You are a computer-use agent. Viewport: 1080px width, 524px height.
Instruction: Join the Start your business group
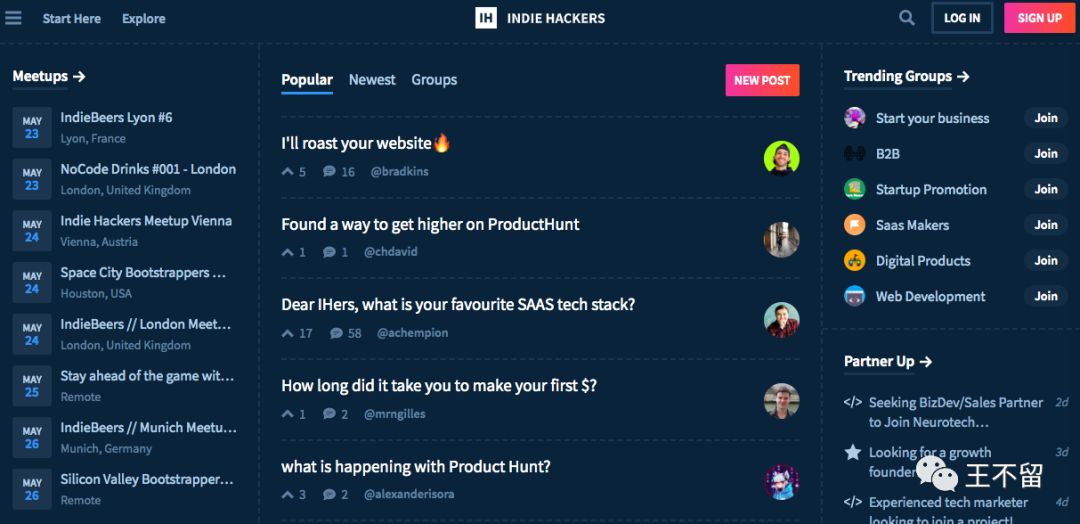point(1046,118)
